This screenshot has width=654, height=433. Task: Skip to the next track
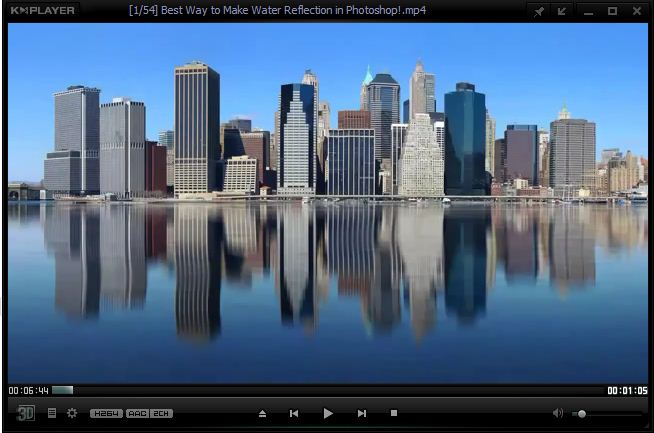[x=362, y=413]
